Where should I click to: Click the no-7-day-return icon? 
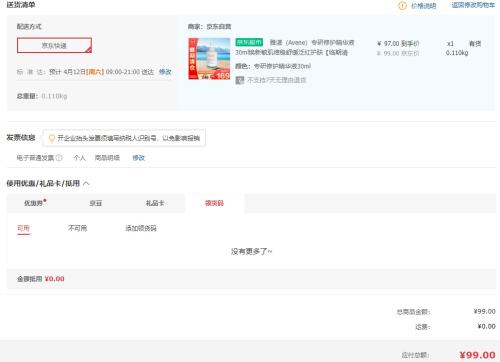(240, 80)
